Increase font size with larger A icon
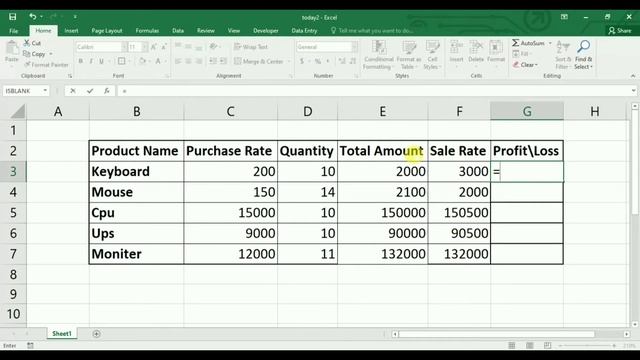The image size is (640, 360). tap(154, 47)
